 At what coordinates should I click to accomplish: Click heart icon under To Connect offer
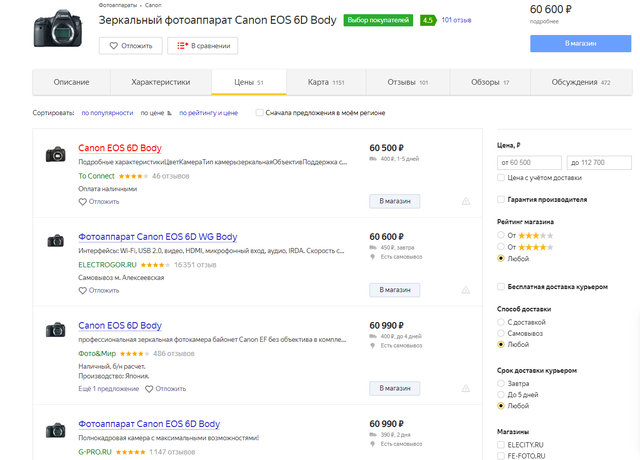click(83, 201)
